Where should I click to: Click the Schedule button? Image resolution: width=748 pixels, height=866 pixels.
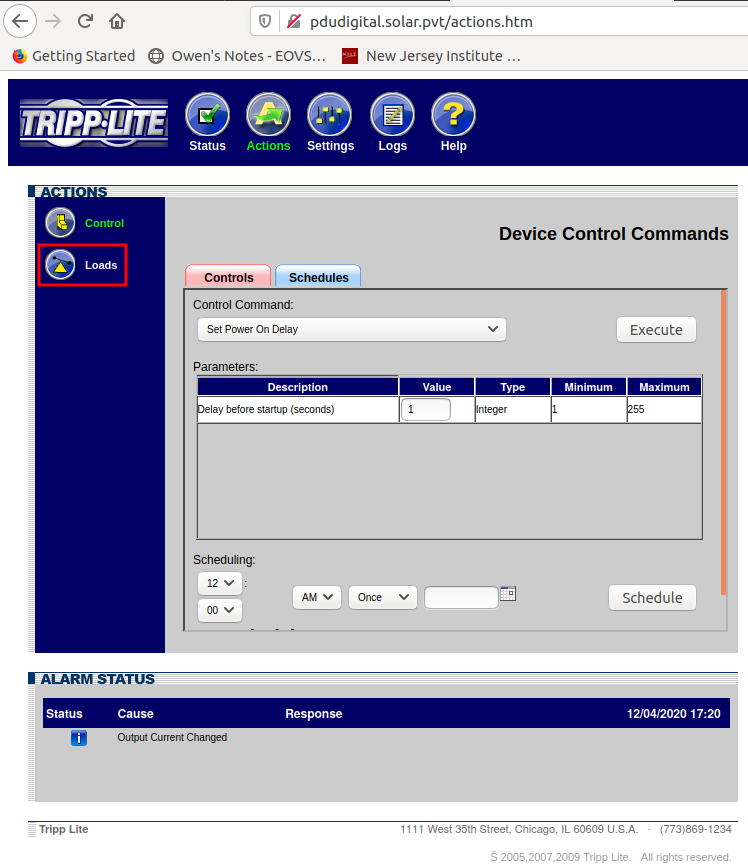652,598
